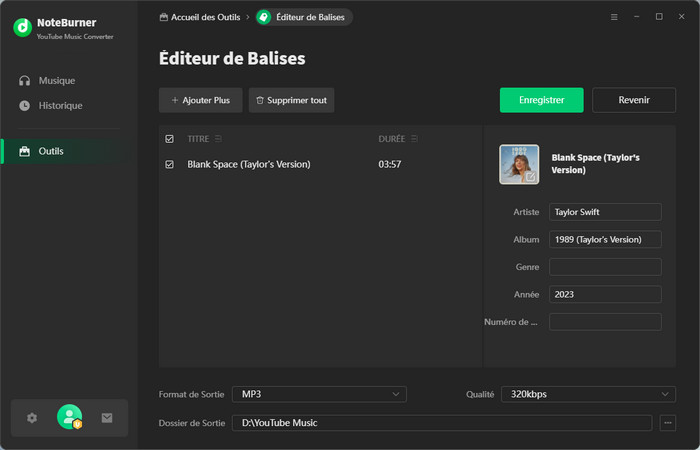Open the hamburger menu in title bar
Image resolution: width=700 pixels, height=450 pixels.
coord(614,17)
